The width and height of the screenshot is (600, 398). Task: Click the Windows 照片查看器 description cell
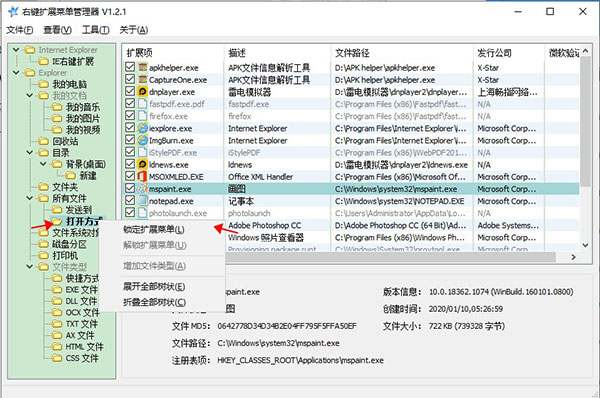pos(266,238)
